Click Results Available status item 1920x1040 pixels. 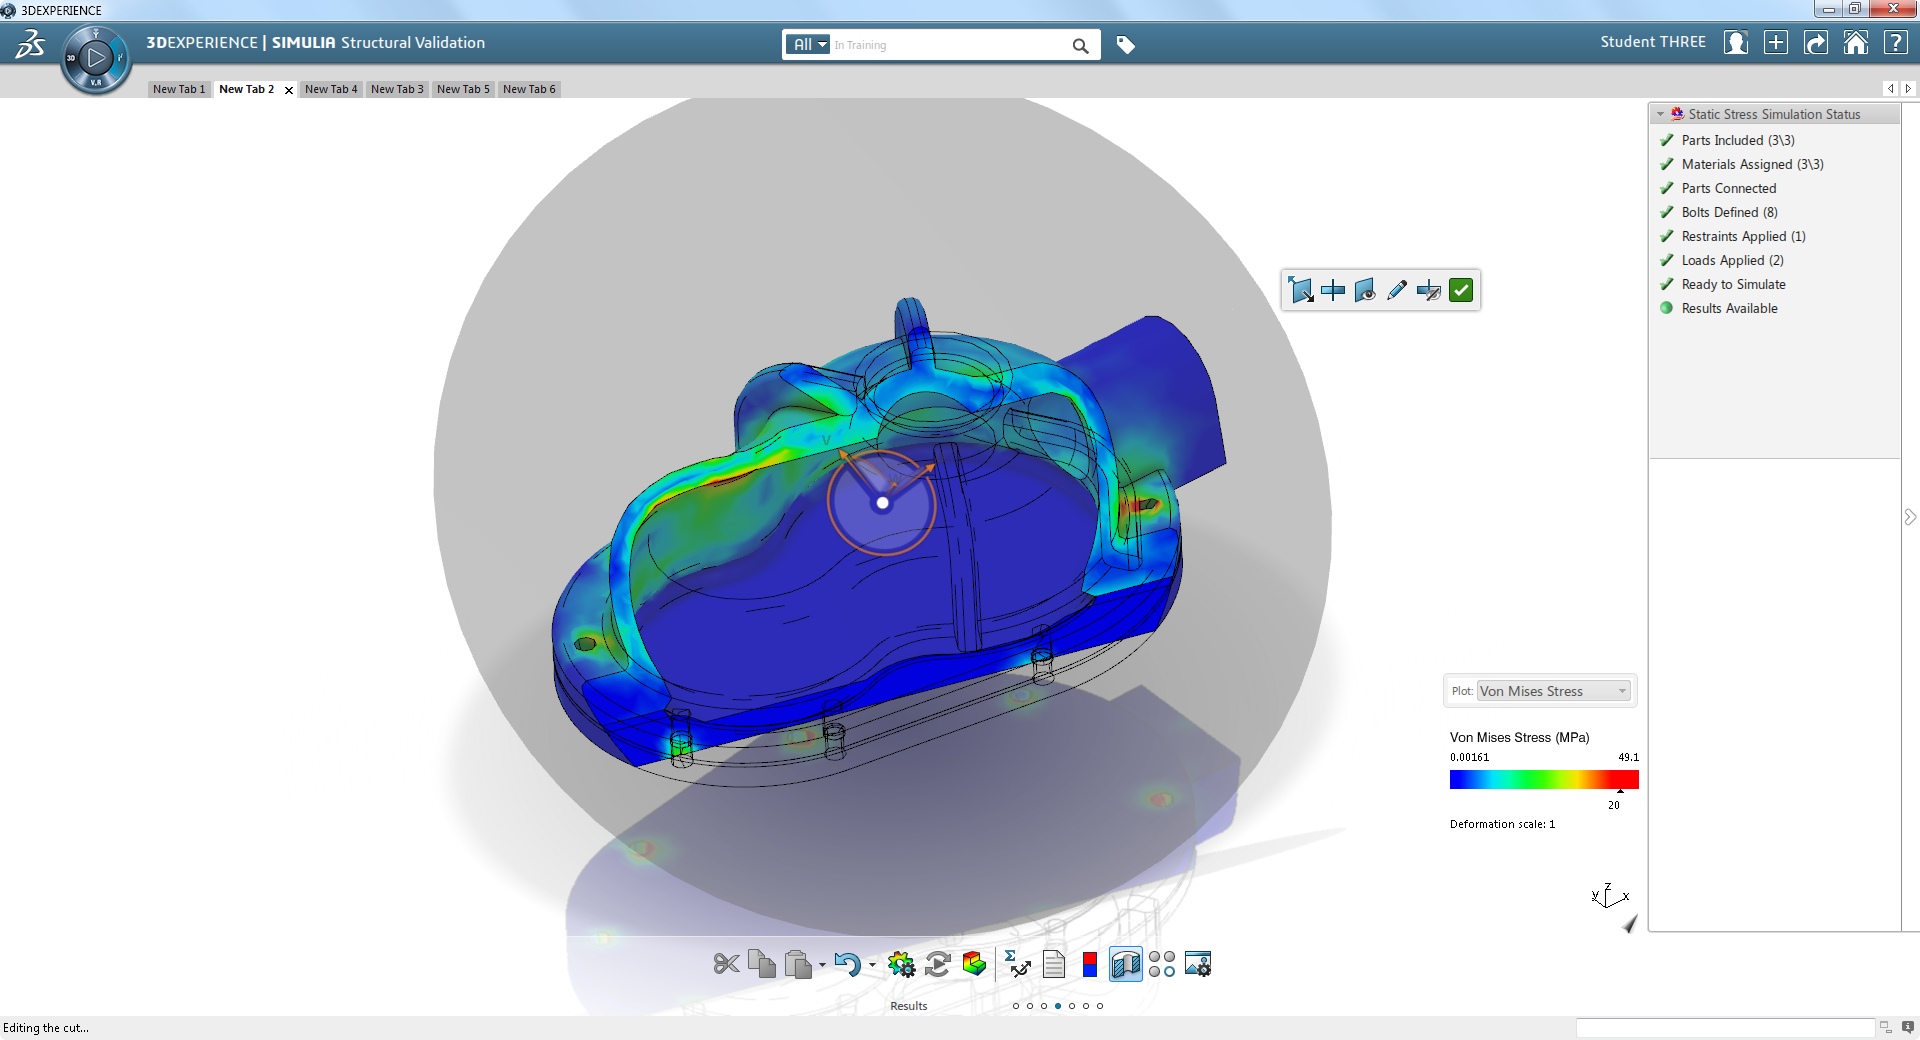(x=1729, y=308)
